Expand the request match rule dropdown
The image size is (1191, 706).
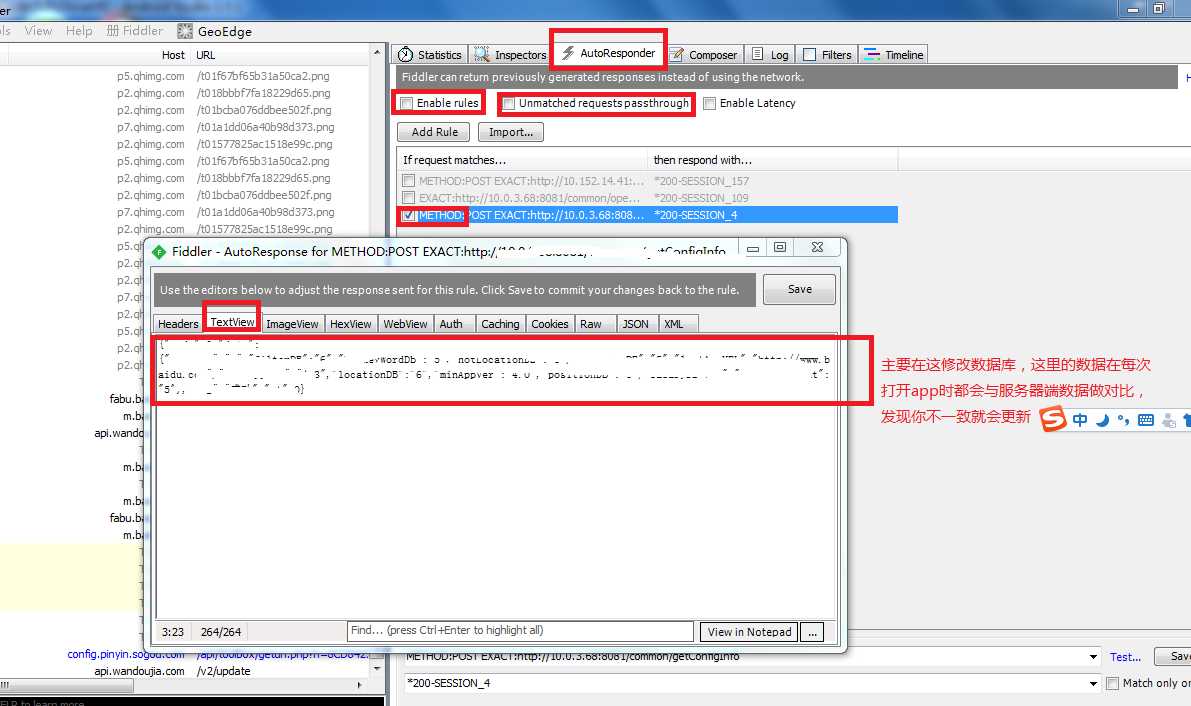1093,657
